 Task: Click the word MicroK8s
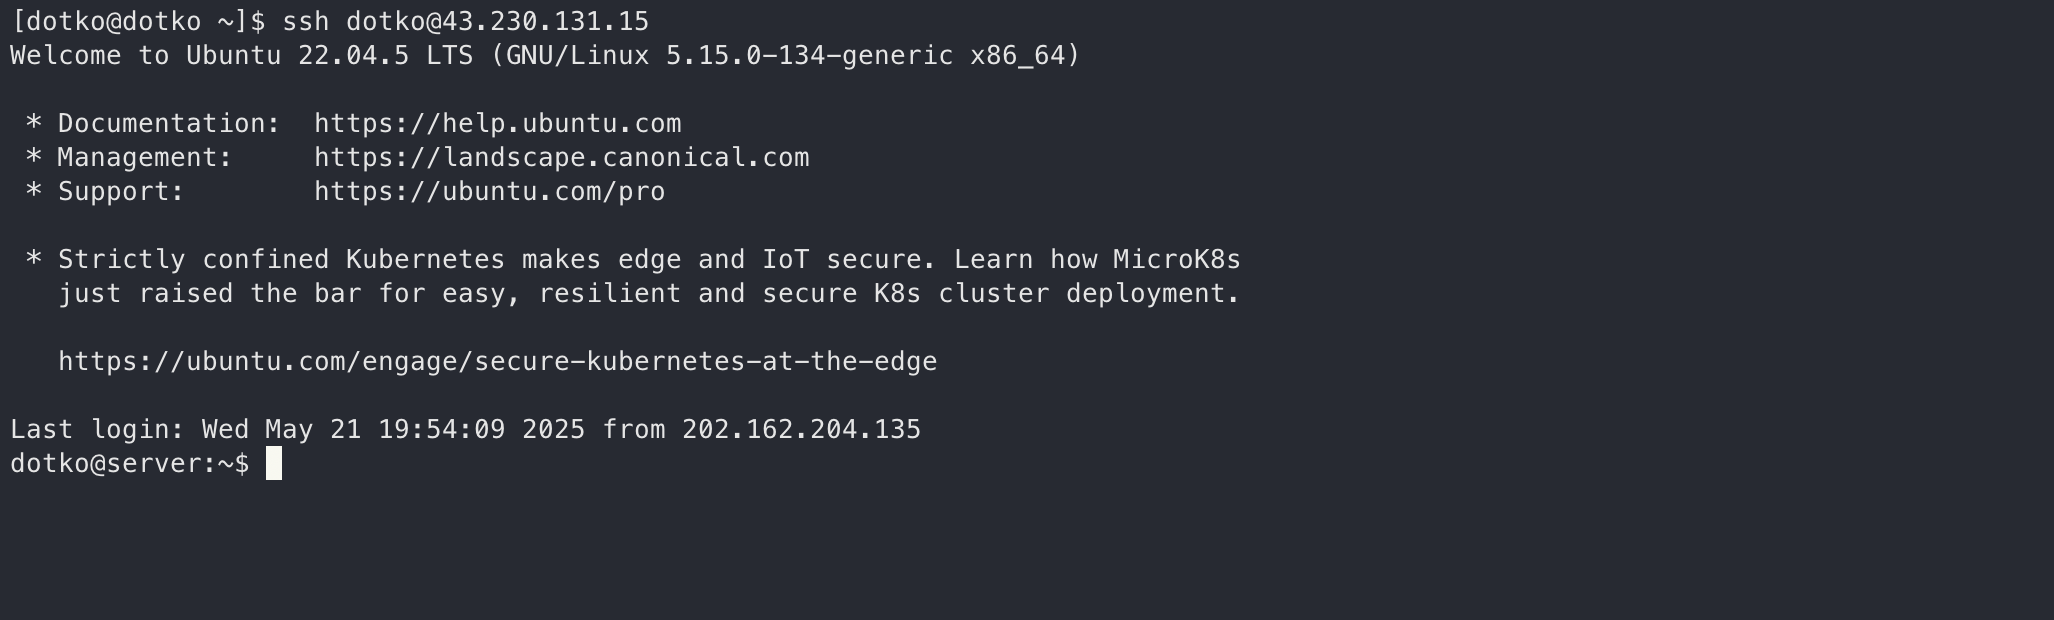pyautogui.click(x=1177, y=260)
